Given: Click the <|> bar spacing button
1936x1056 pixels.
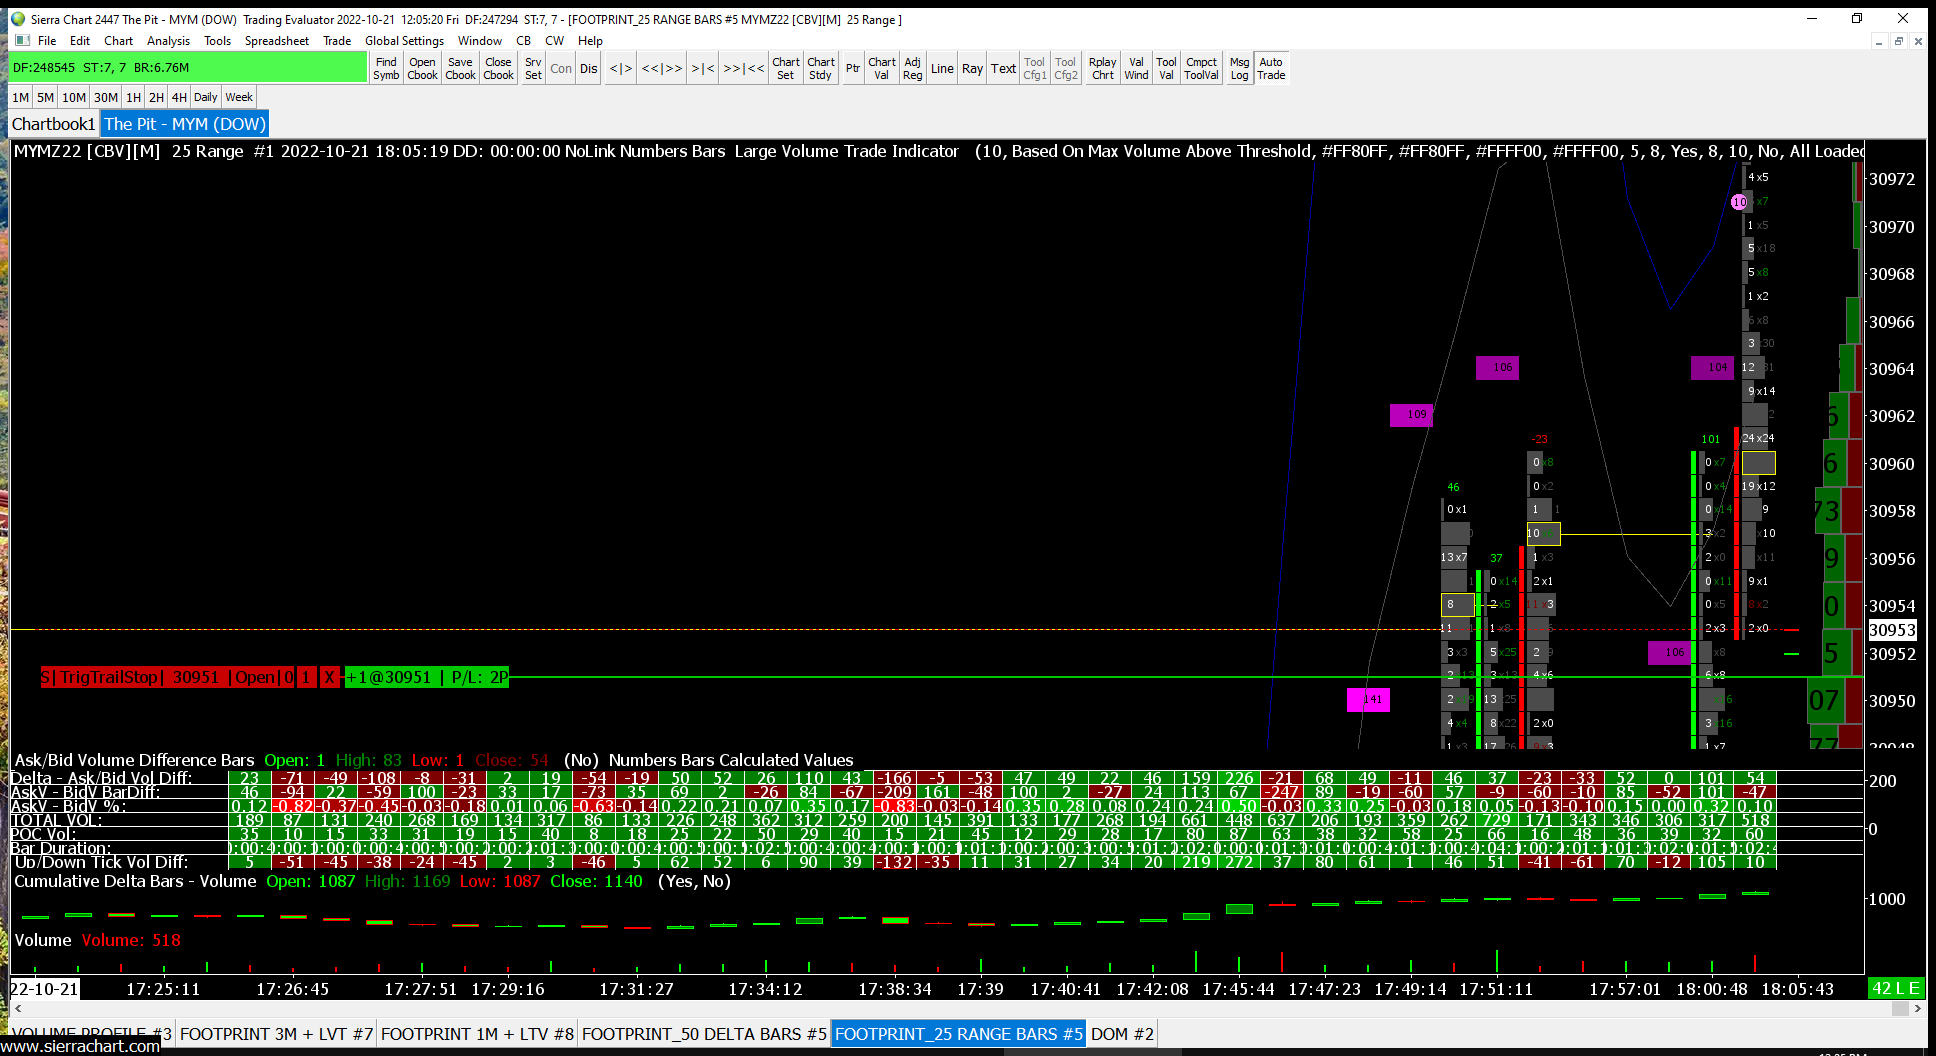Looking at the screenshot, I should 621,68.
